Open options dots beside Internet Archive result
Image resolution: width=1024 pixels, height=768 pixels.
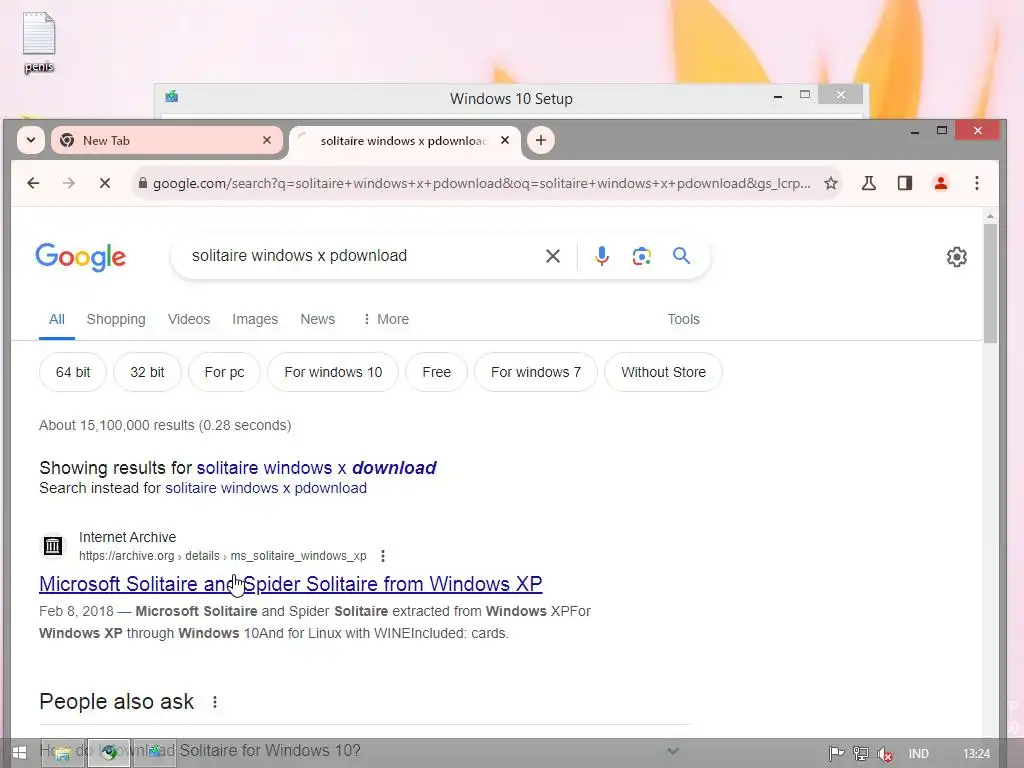pos(383,556)
